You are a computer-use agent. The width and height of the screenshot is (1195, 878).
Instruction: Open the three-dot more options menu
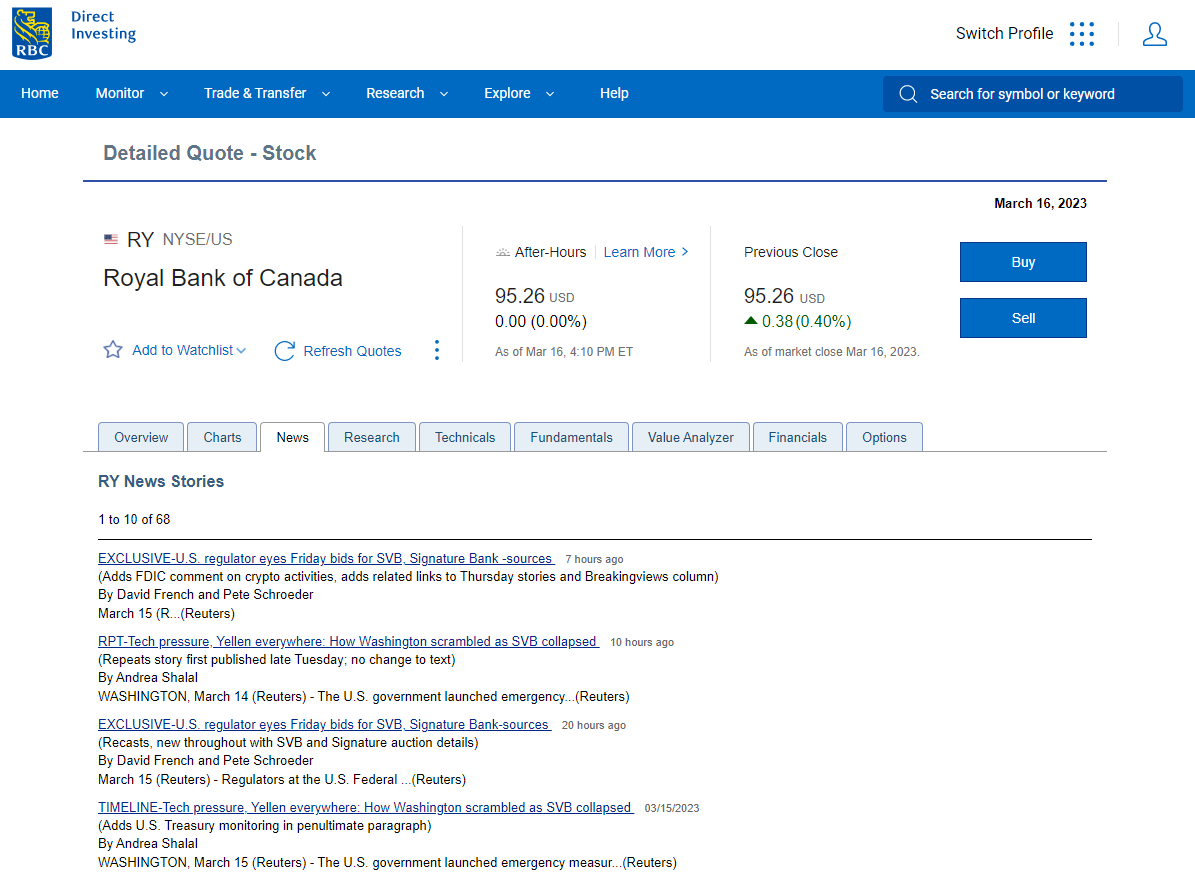point(437,350)
